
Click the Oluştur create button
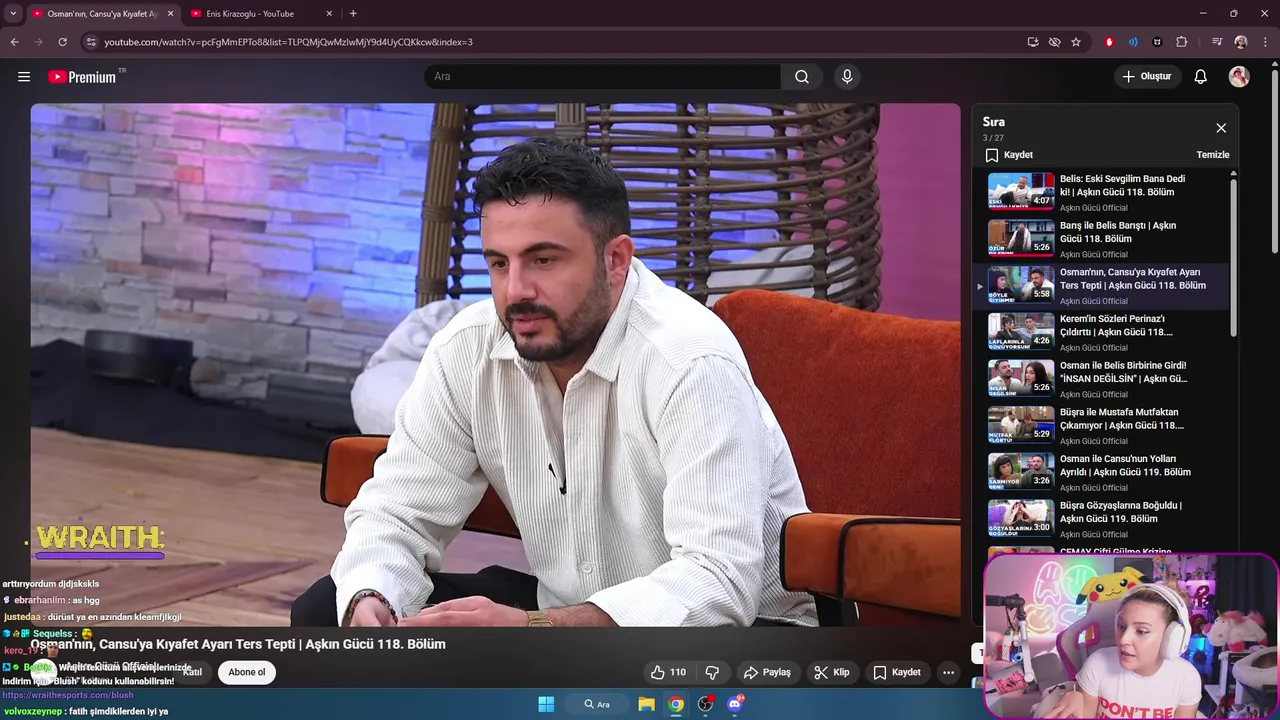[1148, 77]
